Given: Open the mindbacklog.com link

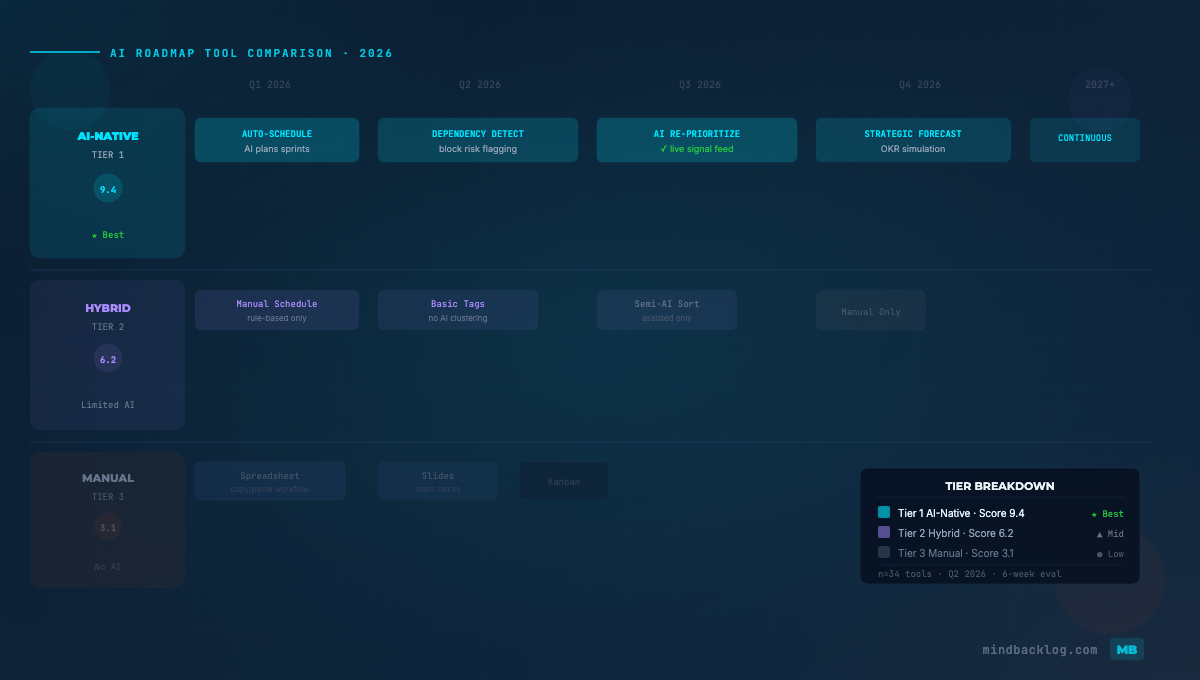Looking at the screenshot, I should point(1040,650).
